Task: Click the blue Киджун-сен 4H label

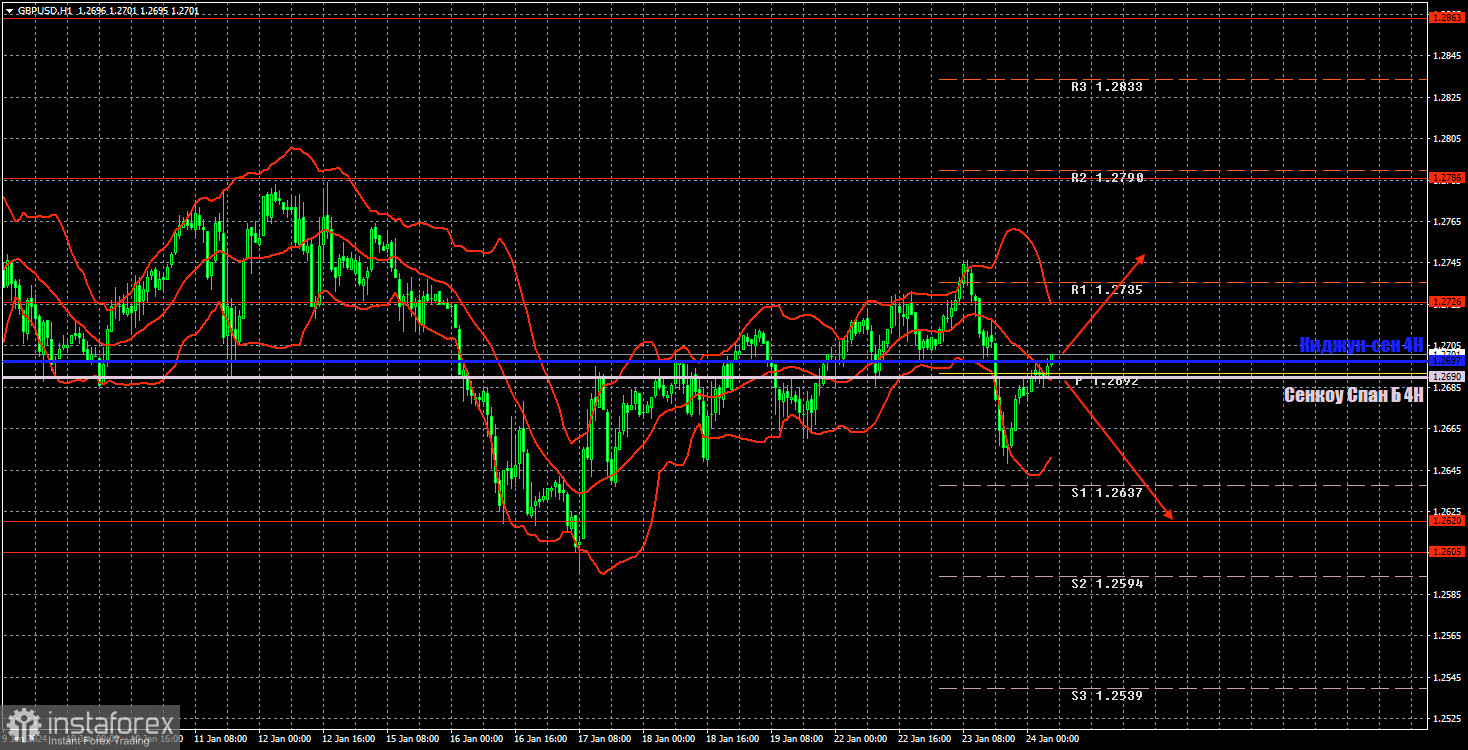Action: pos(1361,344)
